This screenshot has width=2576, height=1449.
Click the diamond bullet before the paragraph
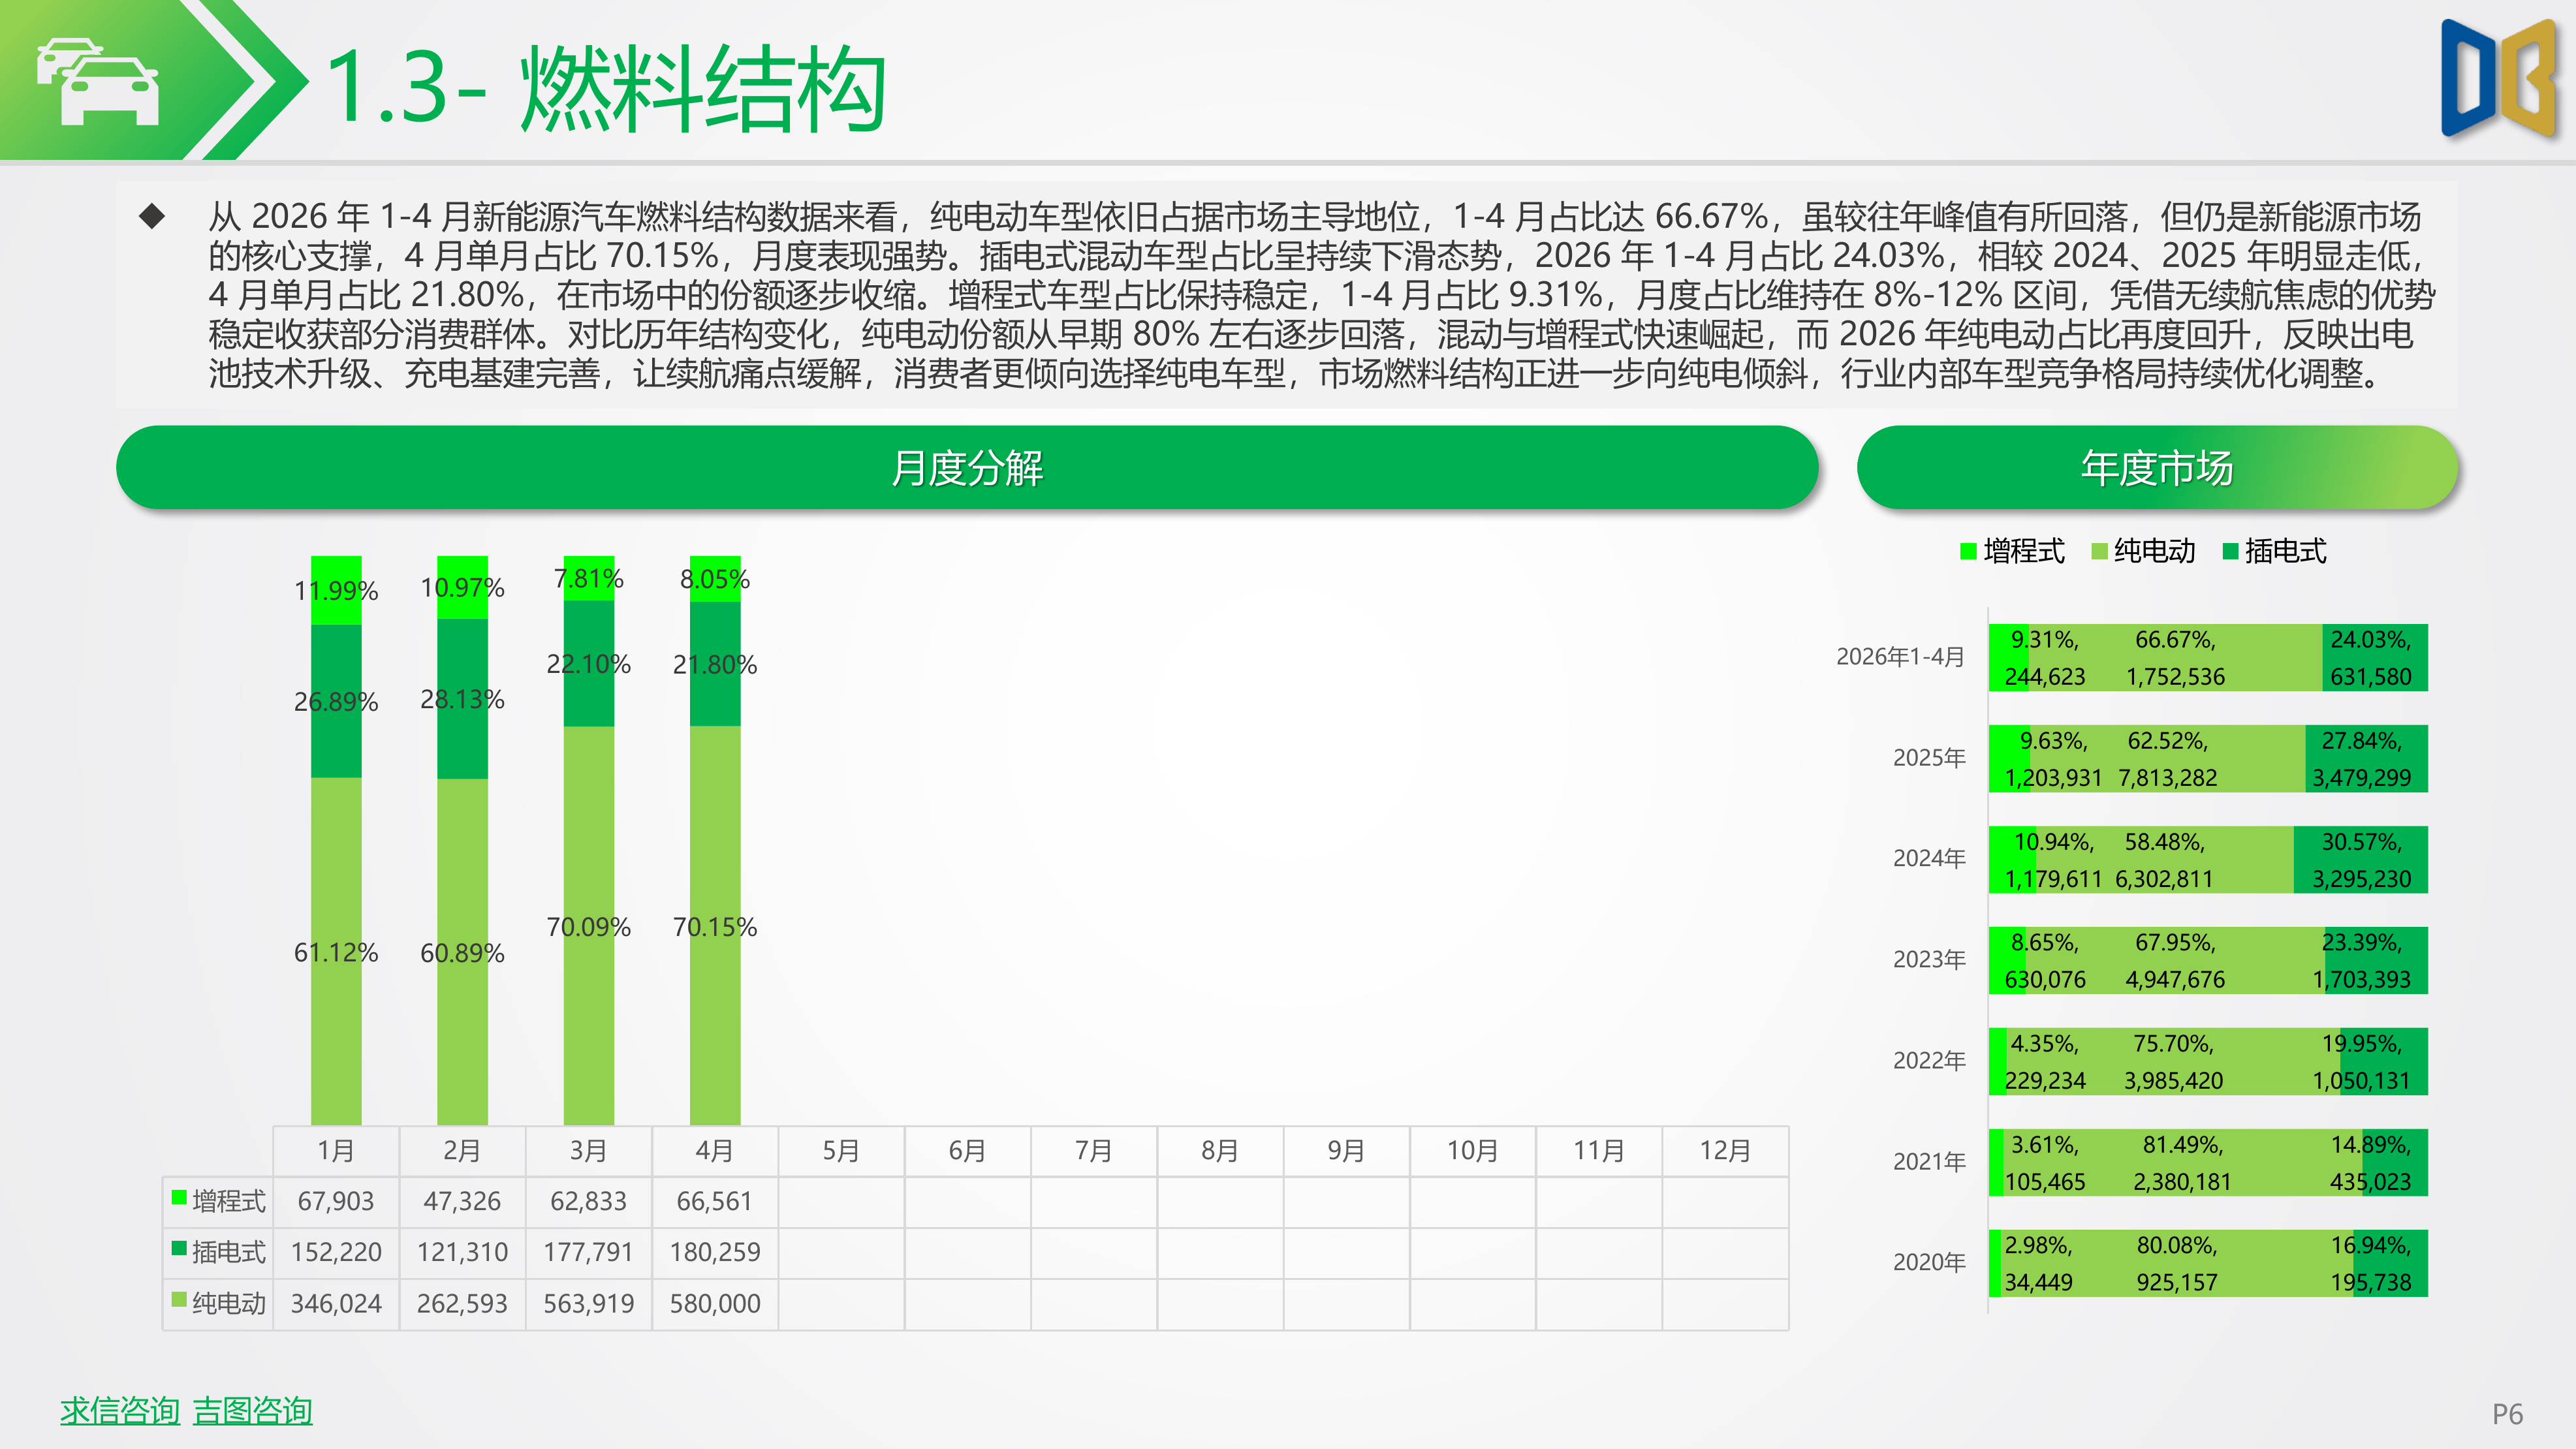click(x=152, y=216)
